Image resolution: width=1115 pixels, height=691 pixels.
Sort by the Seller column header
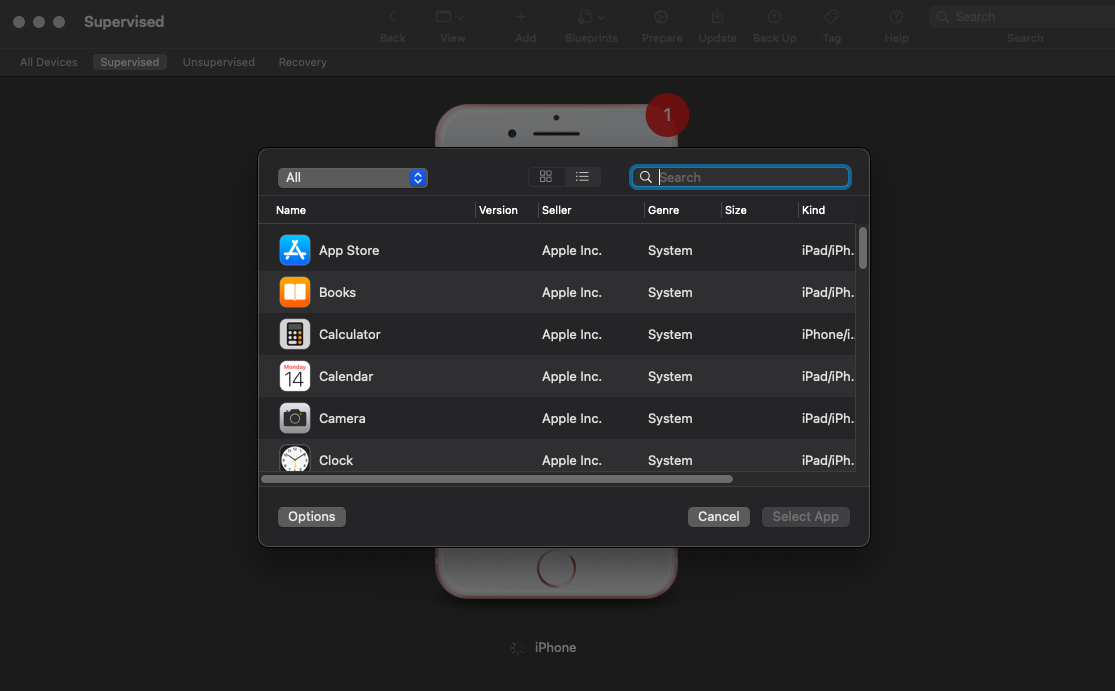pyautogui.click(x=556, y=210)
